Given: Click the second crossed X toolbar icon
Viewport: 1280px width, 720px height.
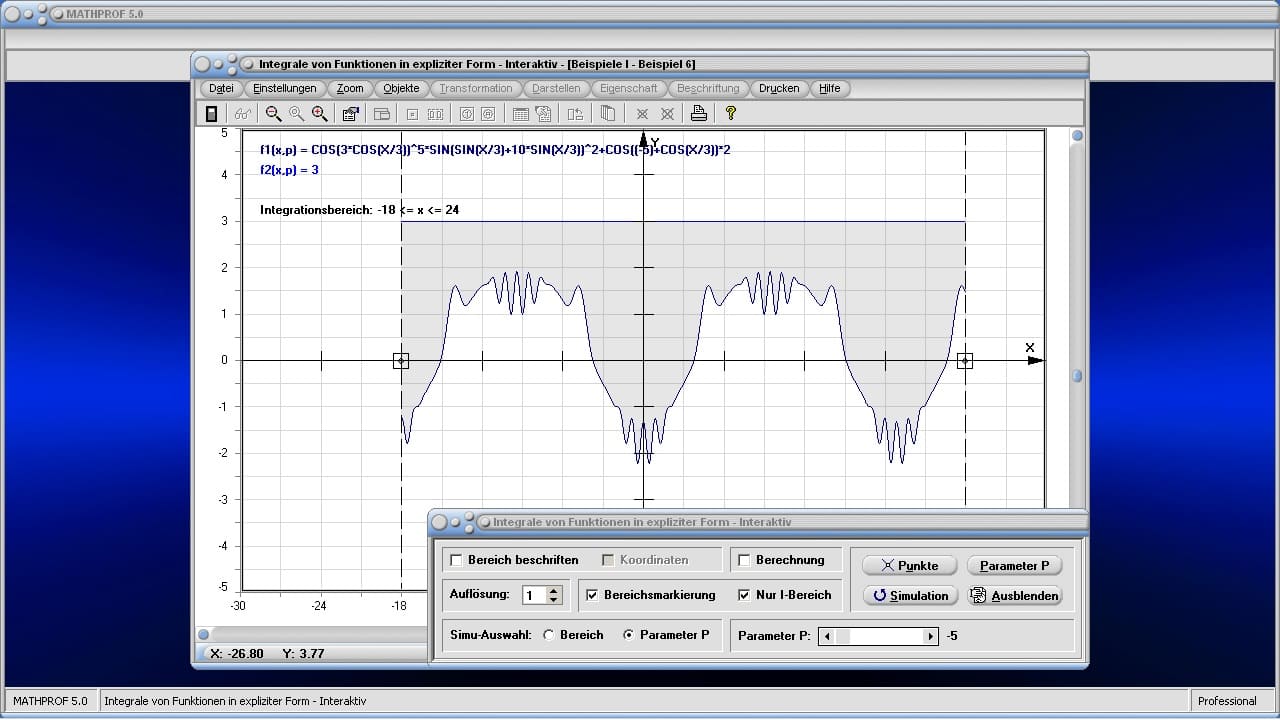Looking at the screenshot, I should (667, 114).
